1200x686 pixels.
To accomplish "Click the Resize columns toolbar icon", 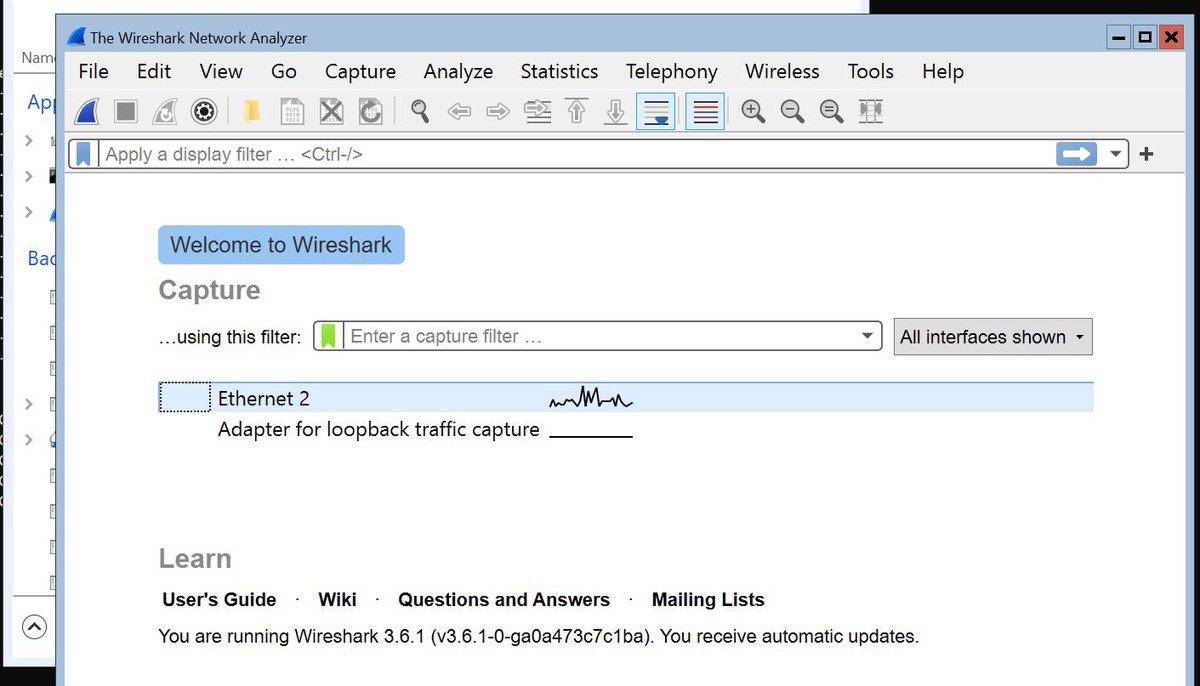I will (871, 111).
